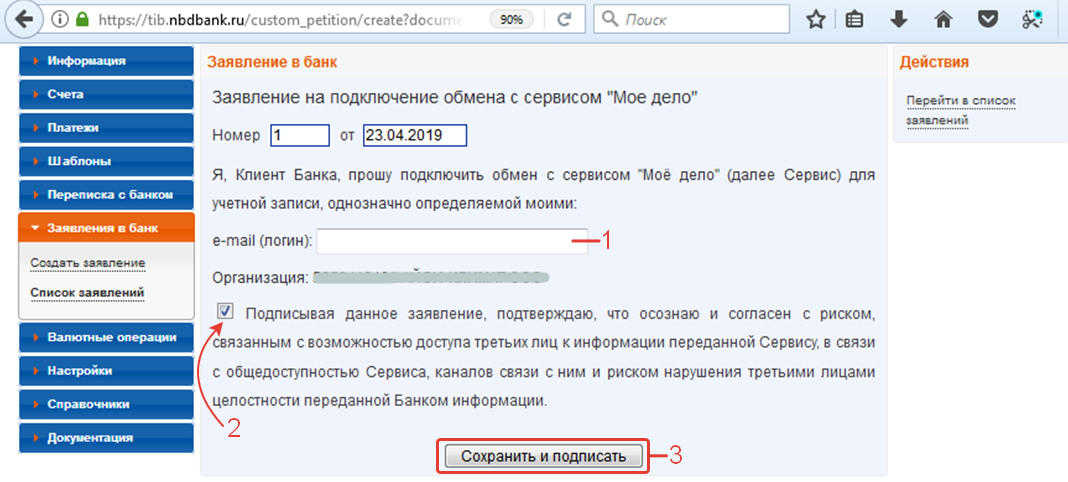
Task: Click the e-mail (логин) input field
Action: [452, 241]
